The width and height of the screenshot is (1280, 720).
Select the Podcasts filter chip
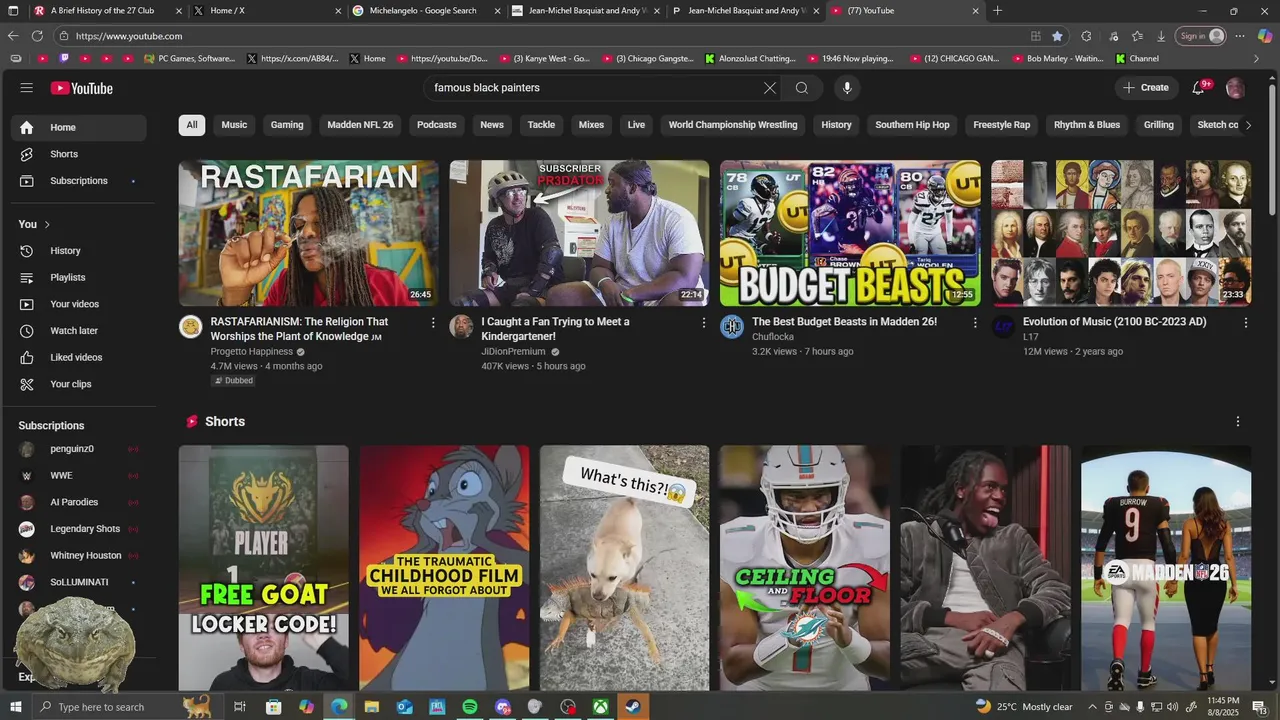coord(437,125)
